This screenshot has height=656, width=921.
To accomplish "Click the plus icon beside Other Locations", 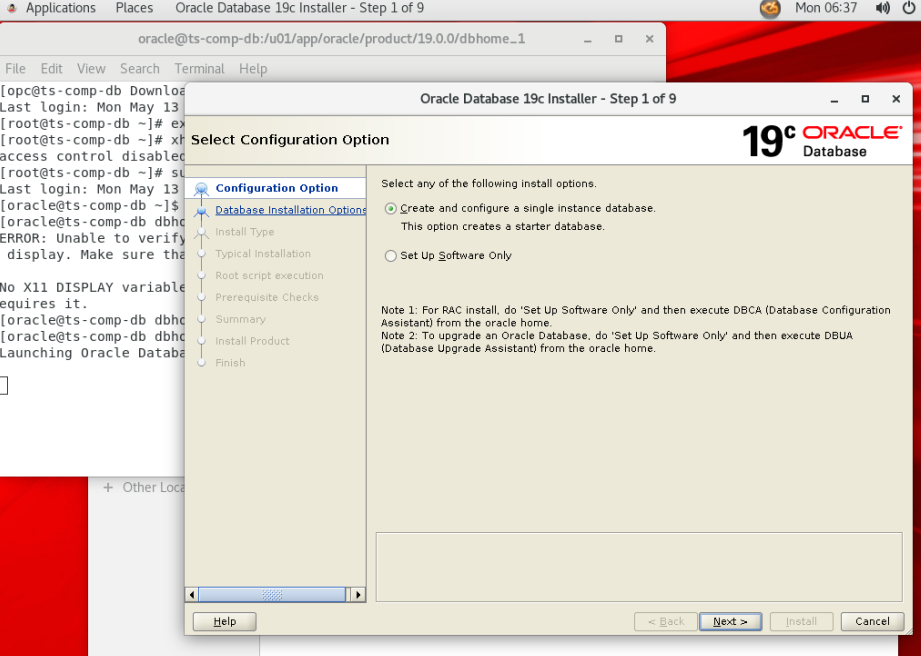I will pyautogui.click(x=108, y=487).
